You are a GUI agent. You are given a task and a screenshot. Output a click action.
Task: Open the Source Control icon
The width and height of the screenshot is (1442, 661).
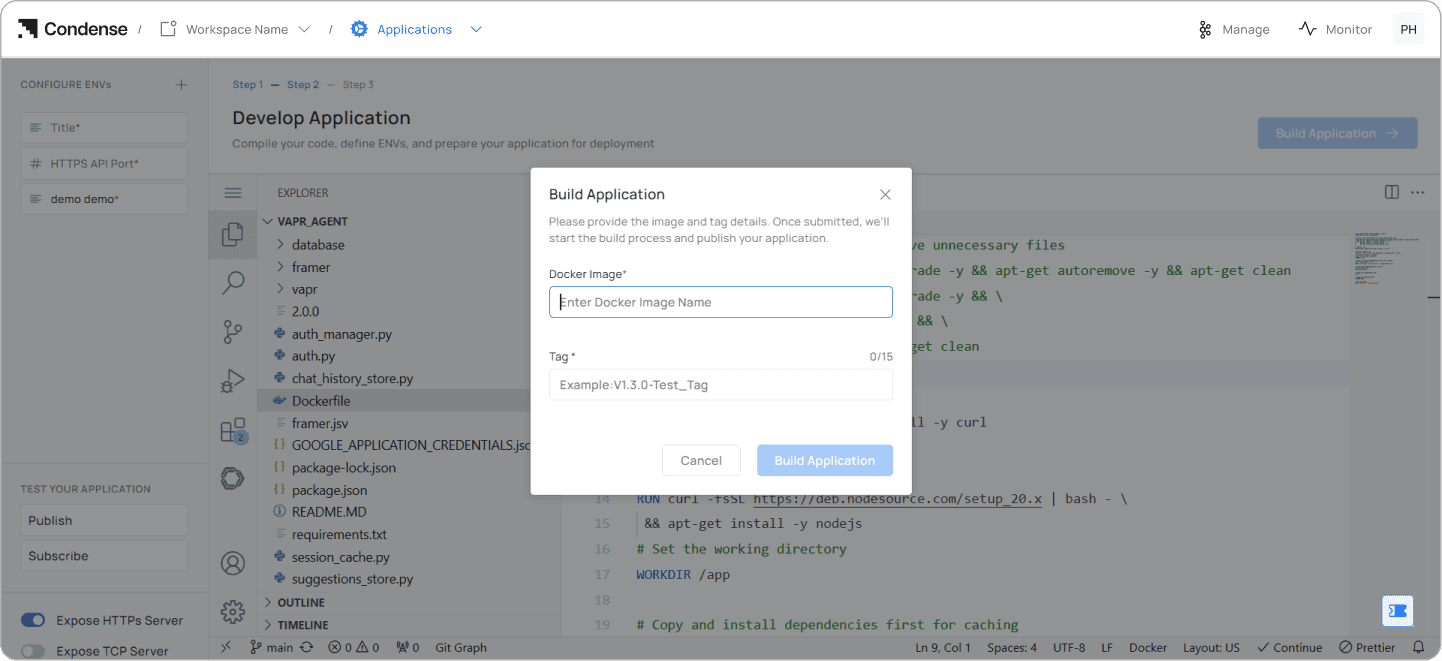[233, 331]
